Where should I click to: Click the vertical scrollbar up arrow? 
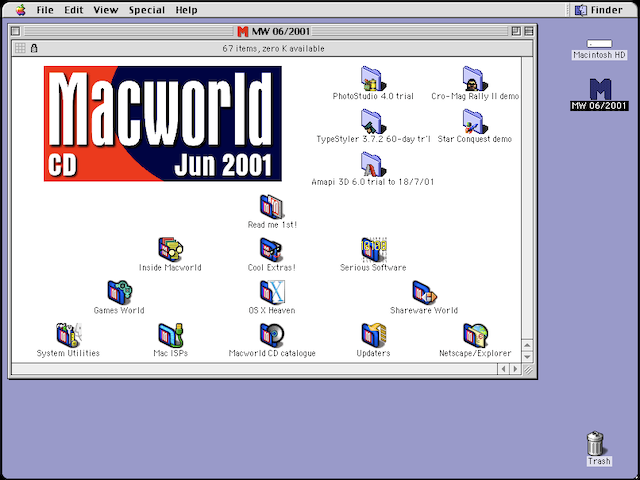click(x=527, y=346)
